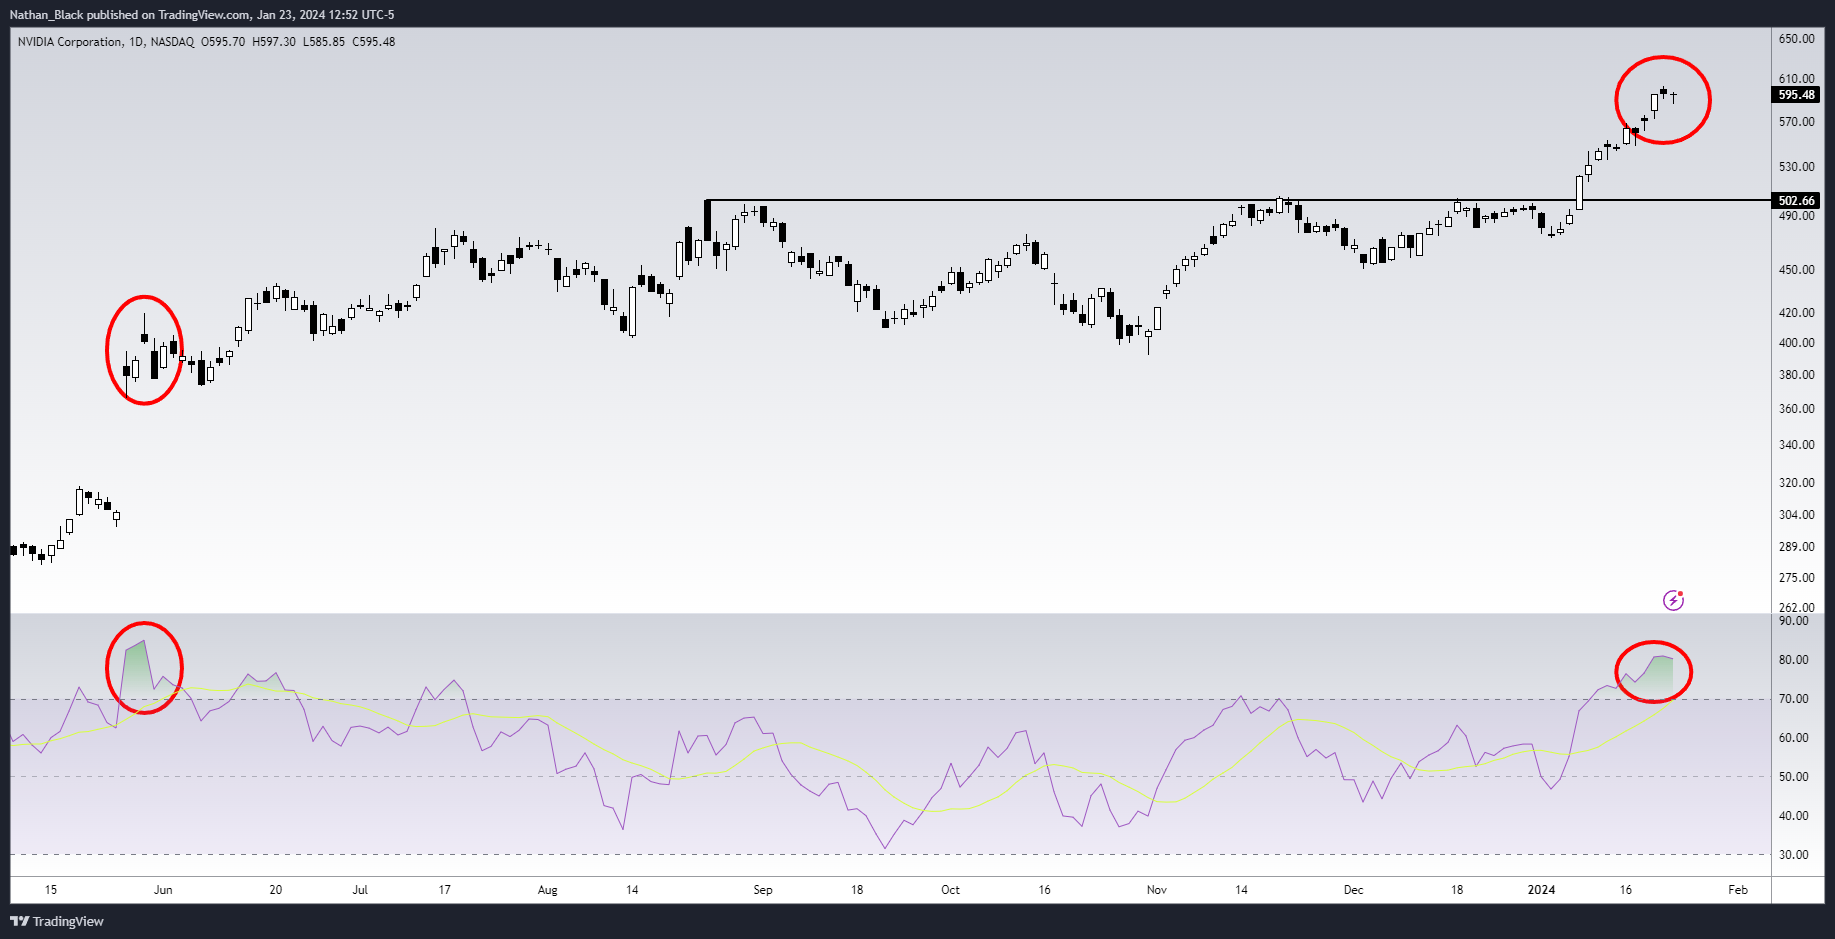Click the RSI scale value 70.00
Viewport: 1835px width, 939px height.
pyautogui.click(x=1794, y=699)
